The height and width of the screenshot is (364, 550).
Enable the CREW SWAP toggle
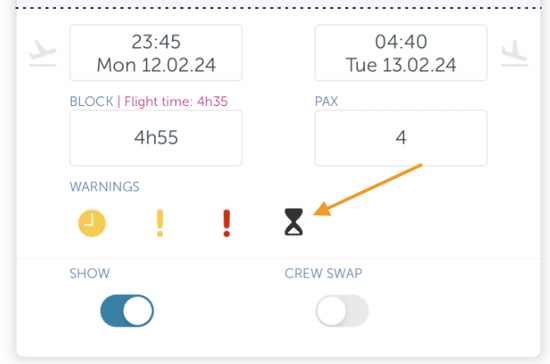tap(342, 311)
